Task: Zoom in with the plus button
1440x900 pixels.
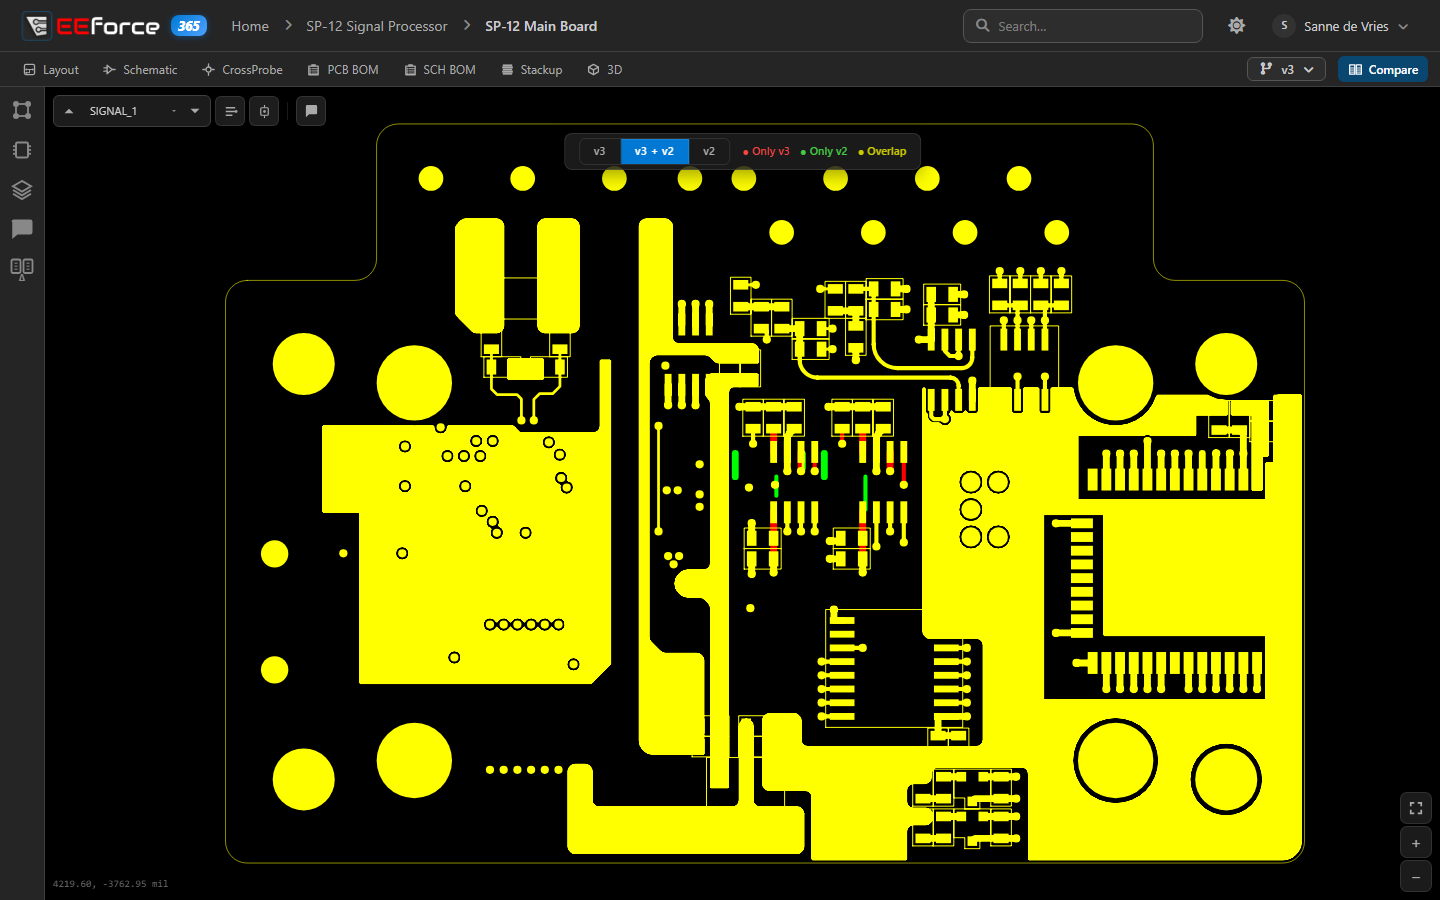Action: (x=1416, y=843)
